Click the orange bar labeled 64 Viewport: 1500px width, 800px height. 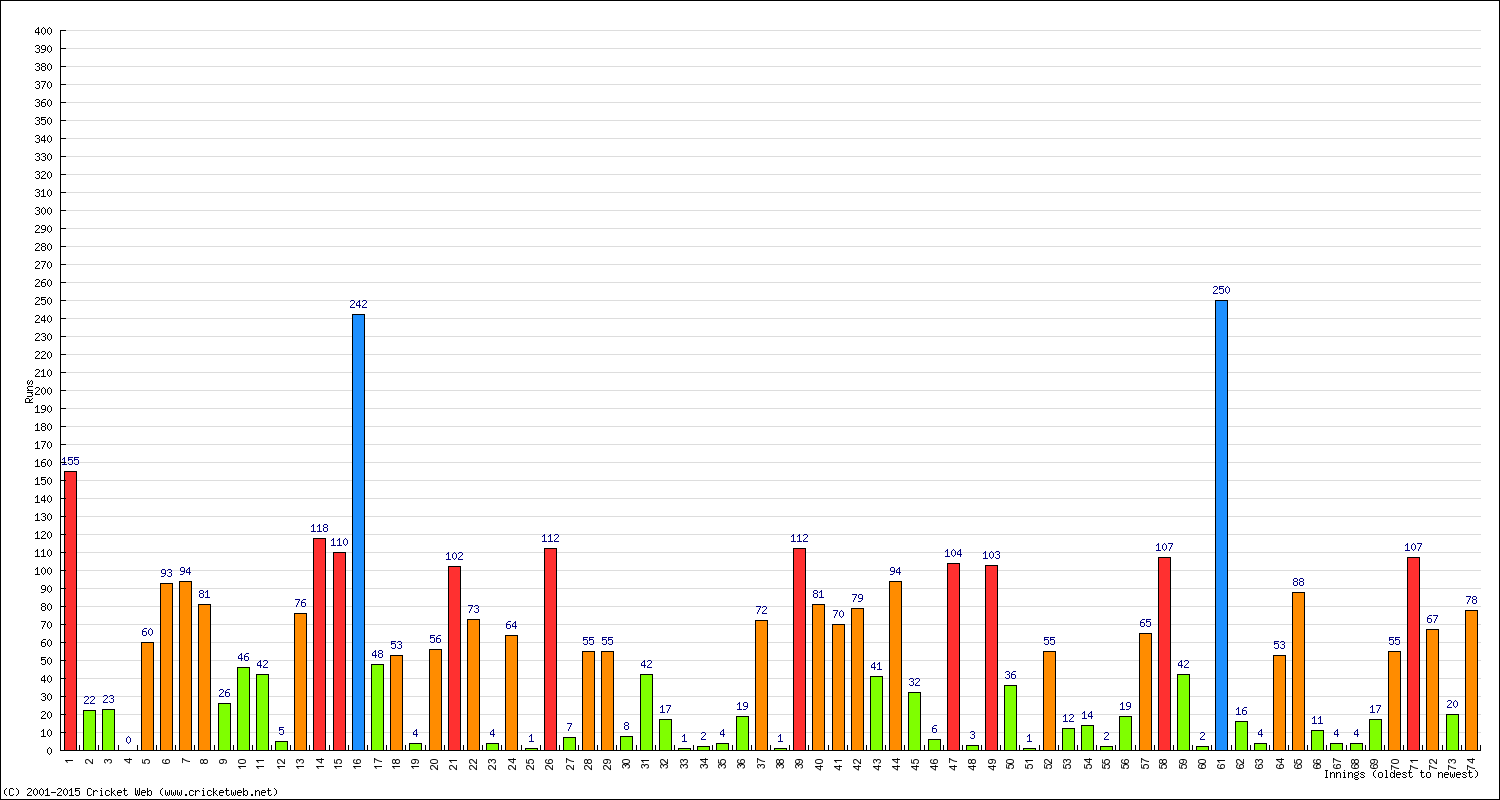[511, 692]
